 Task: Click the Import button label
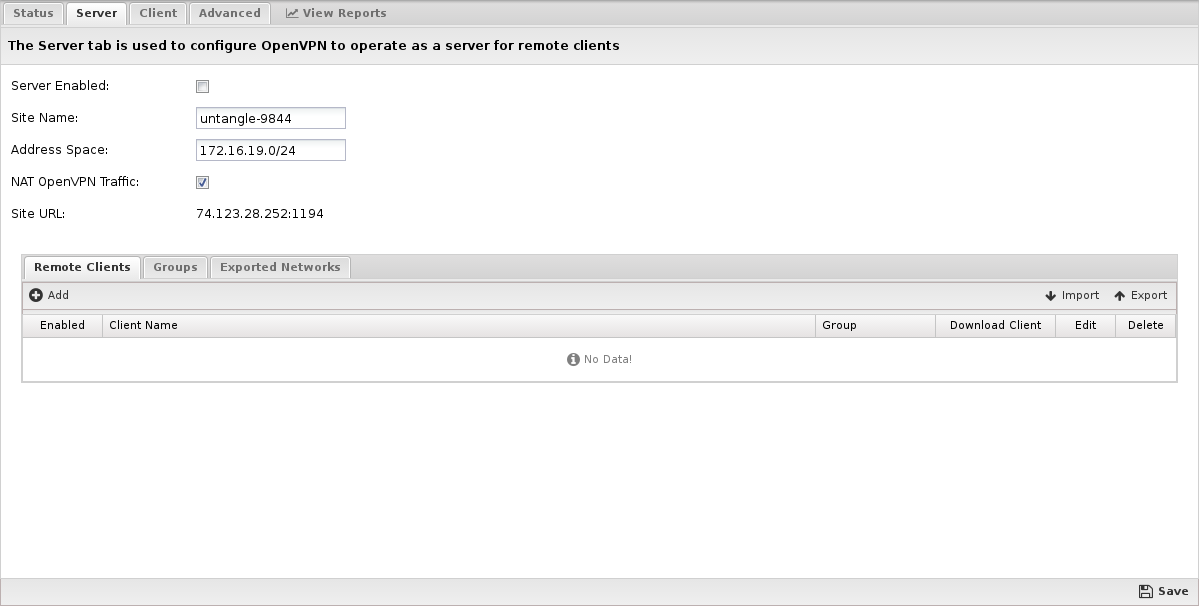(1080, 295)
